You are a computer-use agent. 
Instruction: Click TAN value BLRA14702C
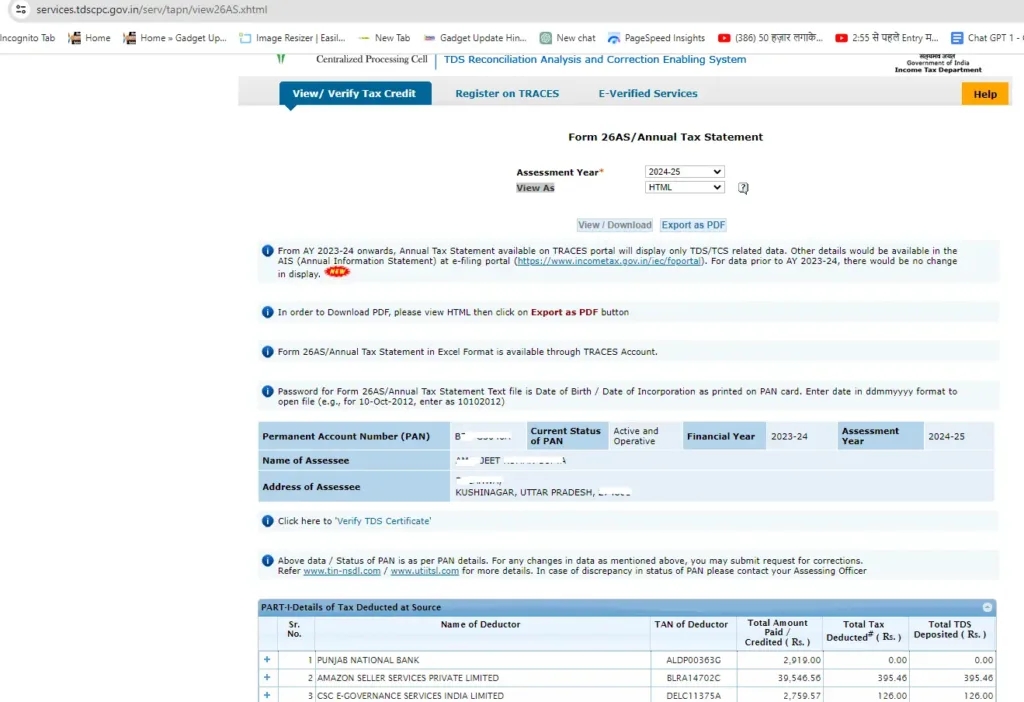pos(693,678)
